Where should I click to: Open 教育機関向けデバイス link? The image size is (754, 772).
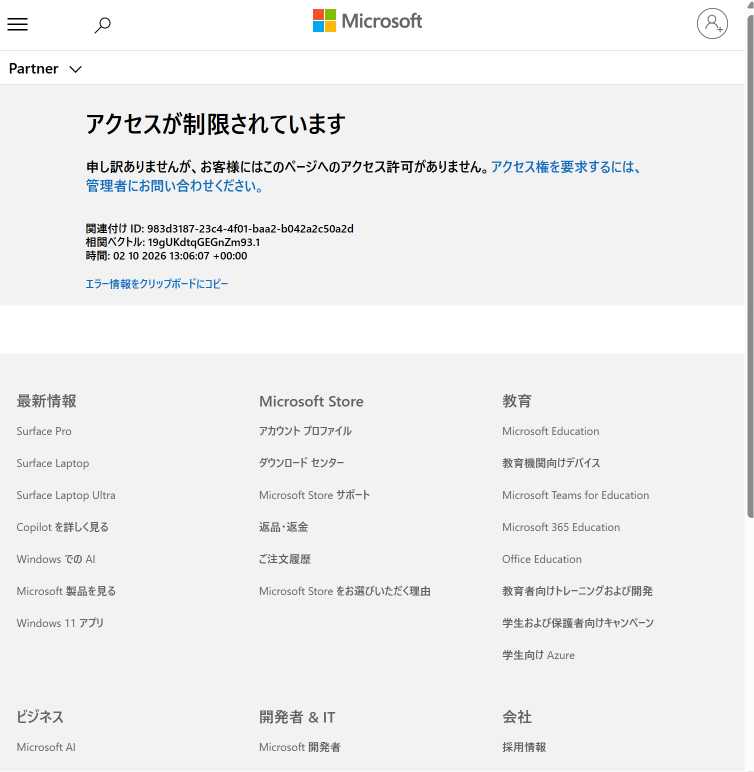[551, 463]
